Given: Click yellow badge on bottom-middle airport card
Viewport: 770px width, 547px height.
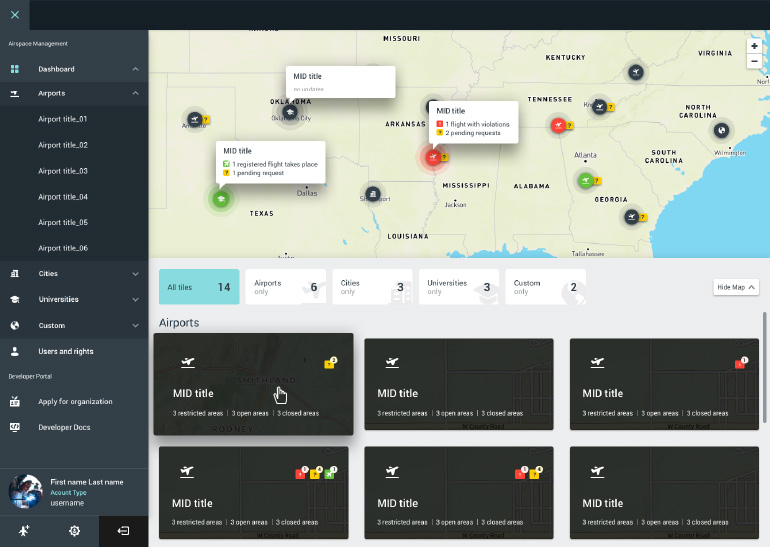Looking at the screenshot, I should [x=535, y=473].
